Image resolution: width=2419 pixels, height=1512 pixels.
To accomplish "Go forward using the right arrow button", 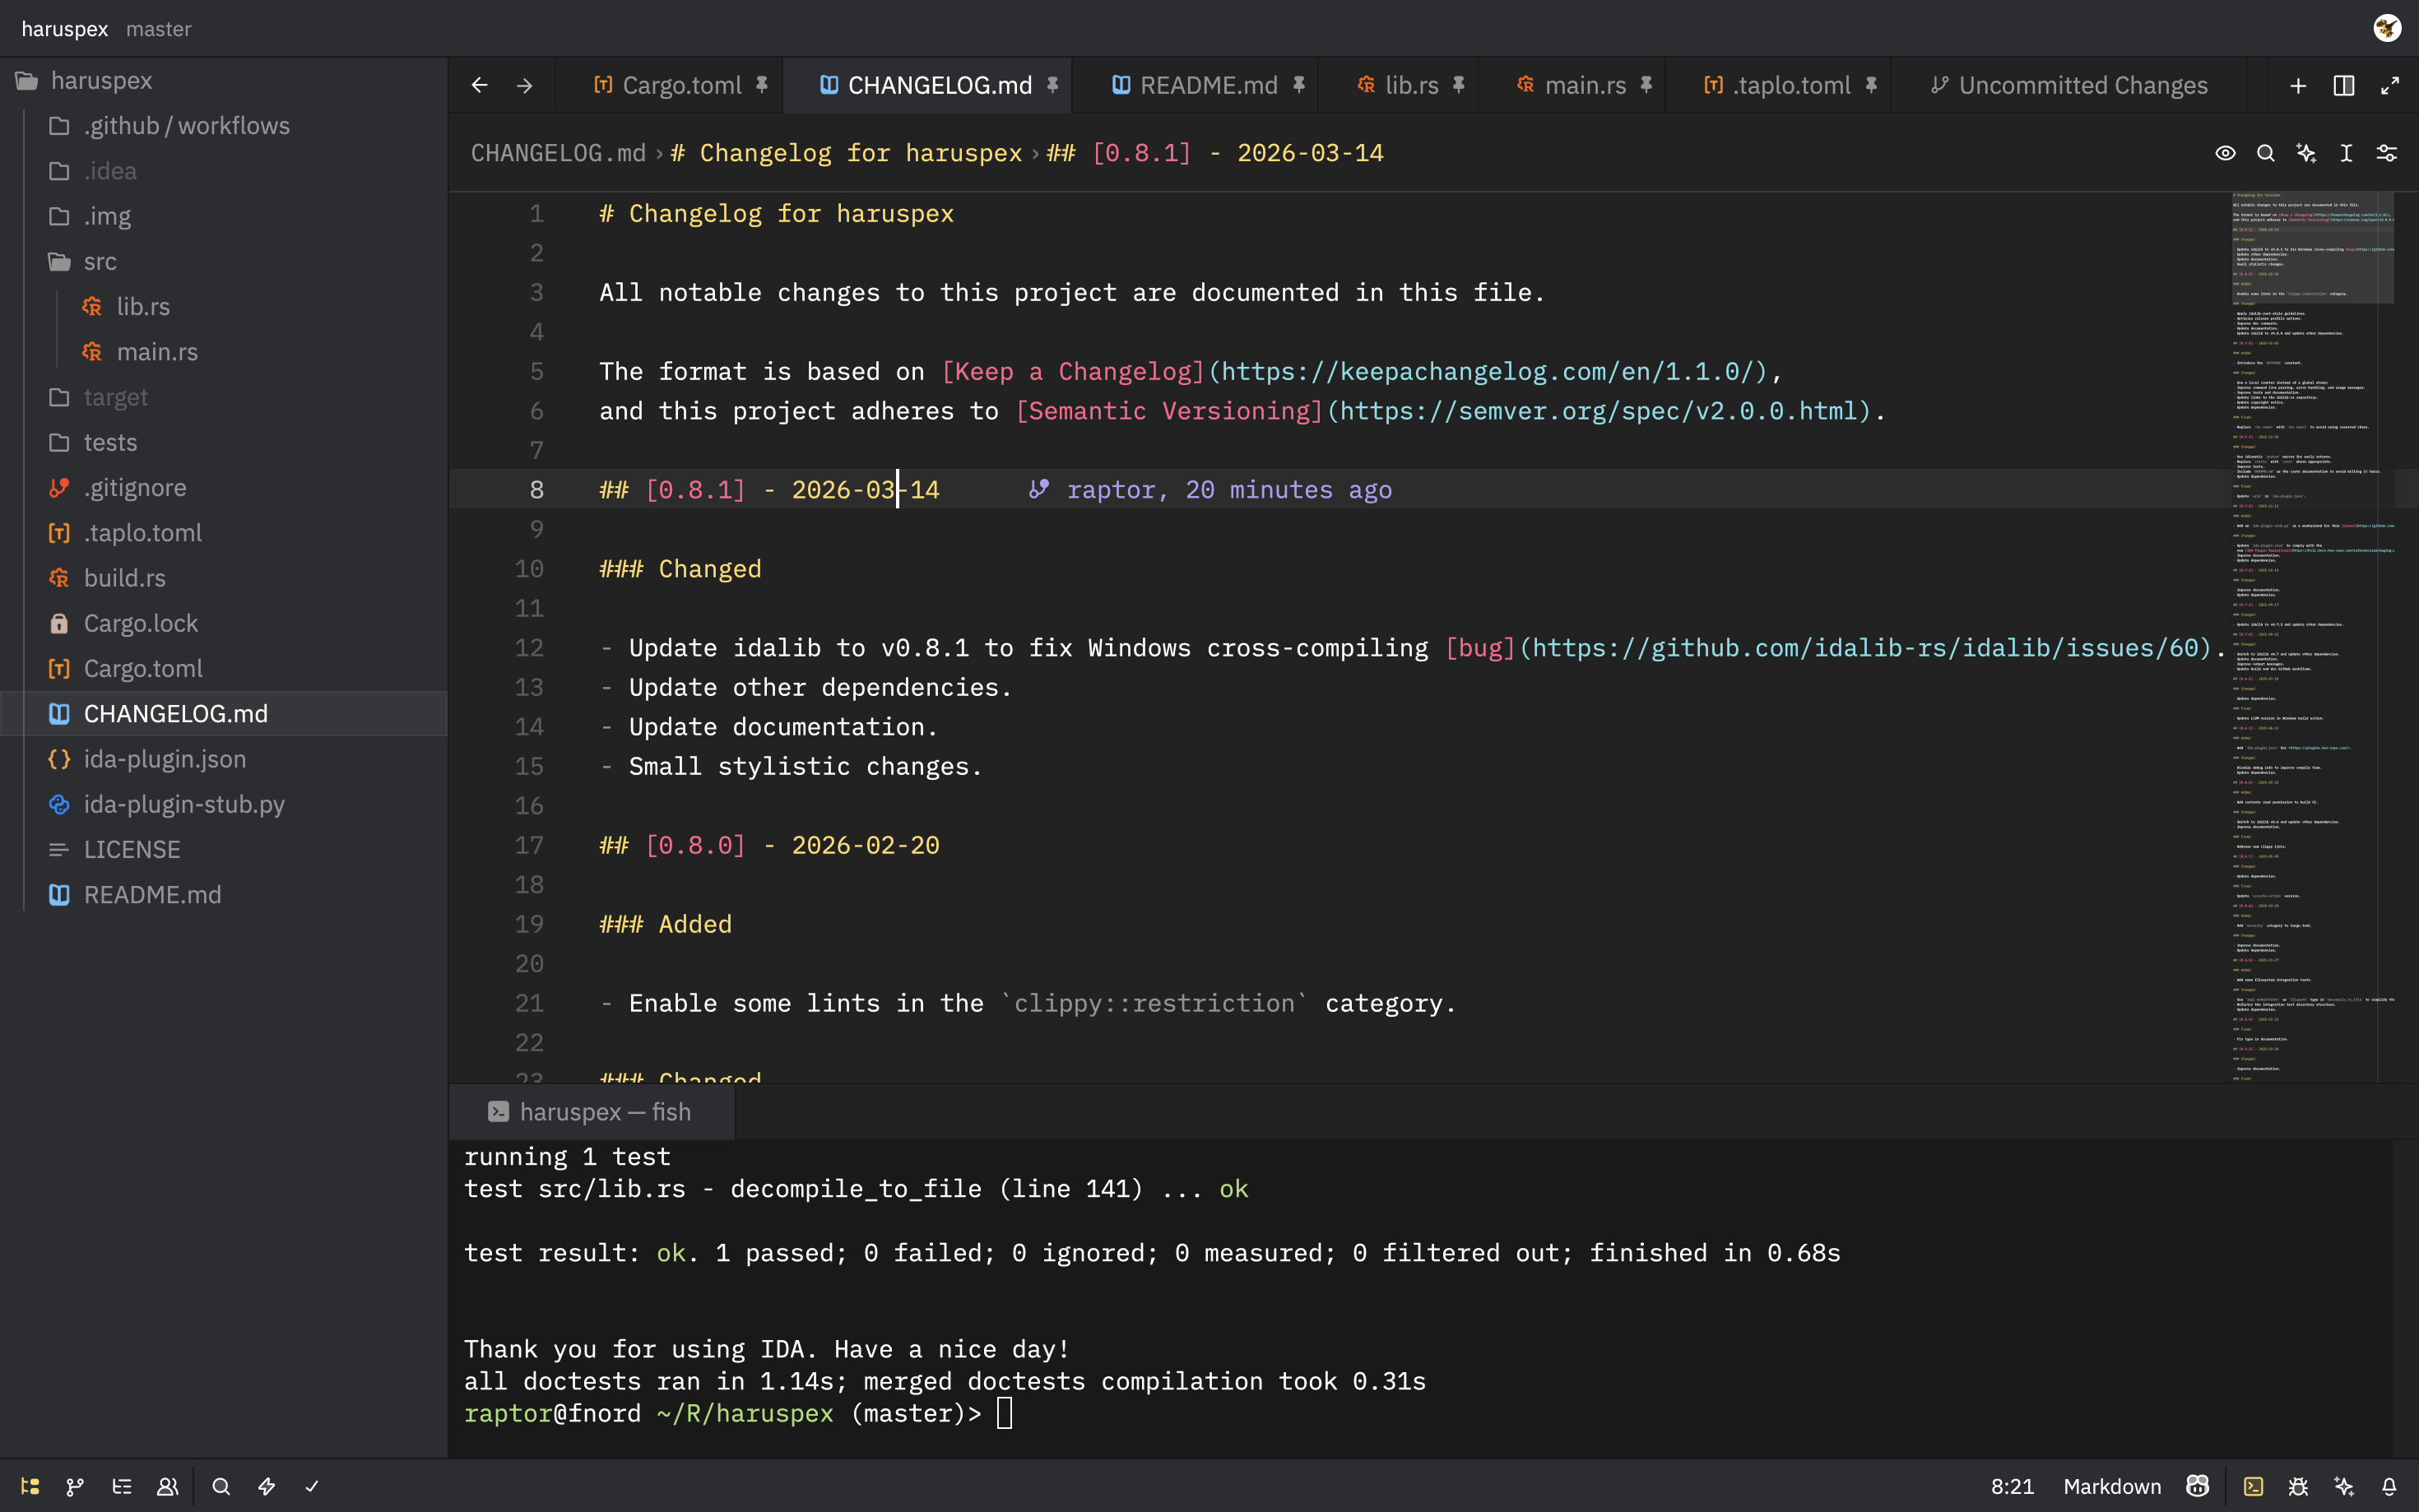I will pyautogui.click(x=525, y=86).
